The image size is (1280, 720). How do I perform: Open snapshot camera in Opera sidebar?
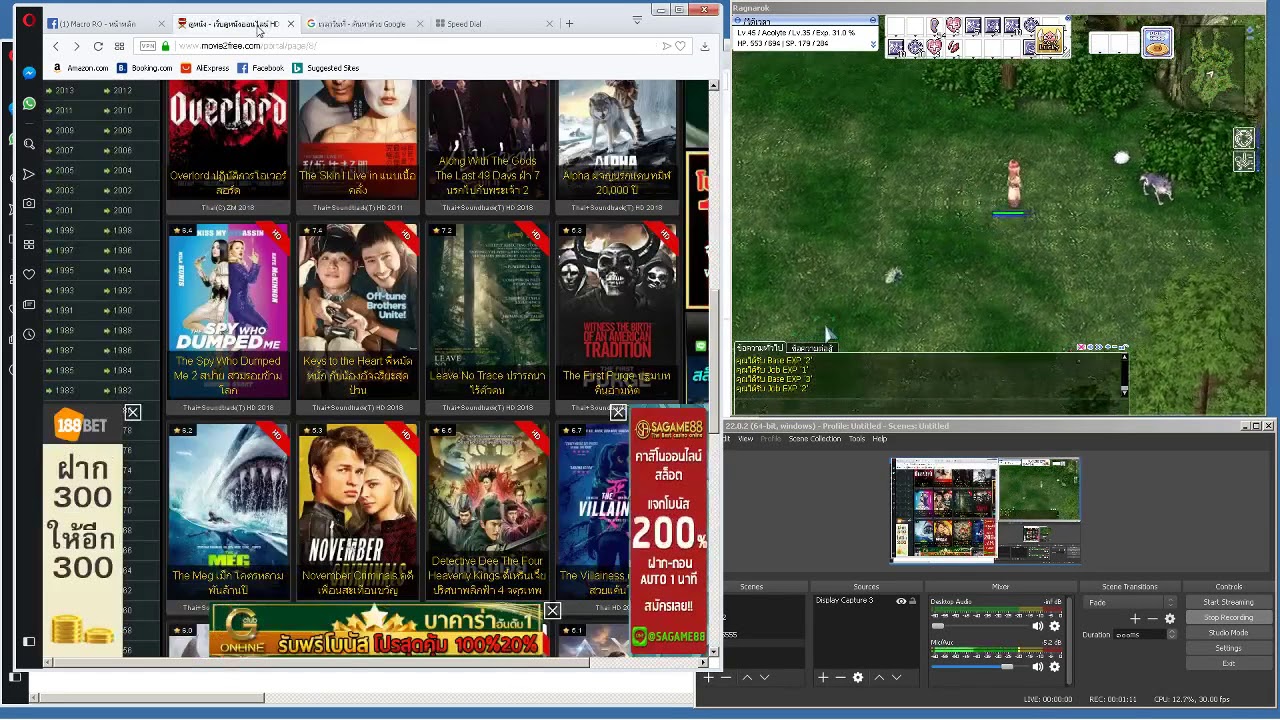point(29,204)
